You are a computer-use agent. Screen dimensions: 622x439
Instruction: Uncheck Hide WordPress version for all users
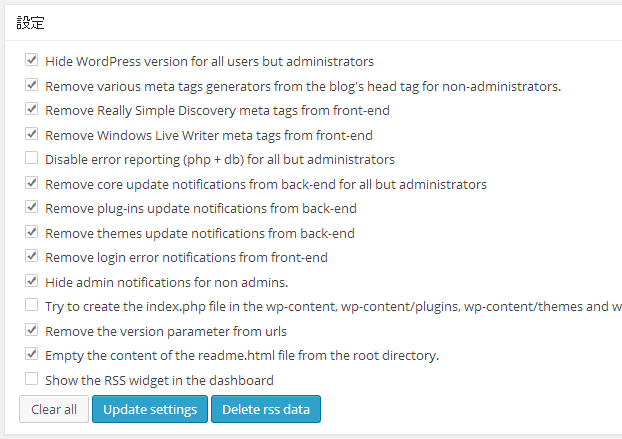(31, 60)
